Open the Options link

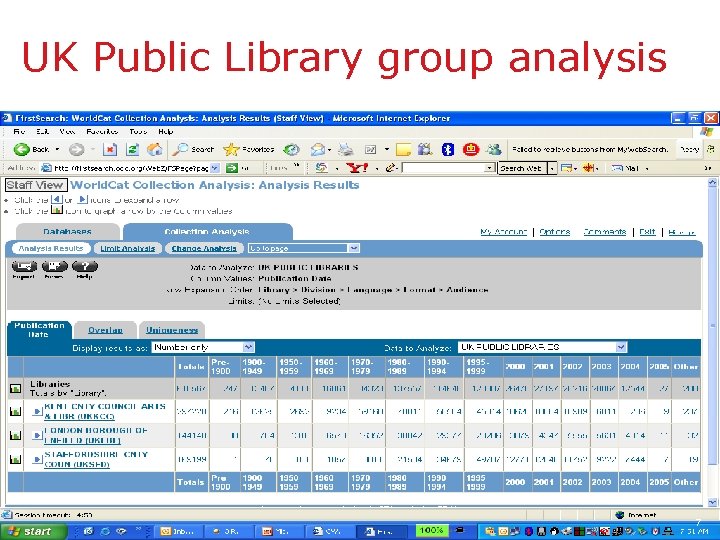coord(554,231)
